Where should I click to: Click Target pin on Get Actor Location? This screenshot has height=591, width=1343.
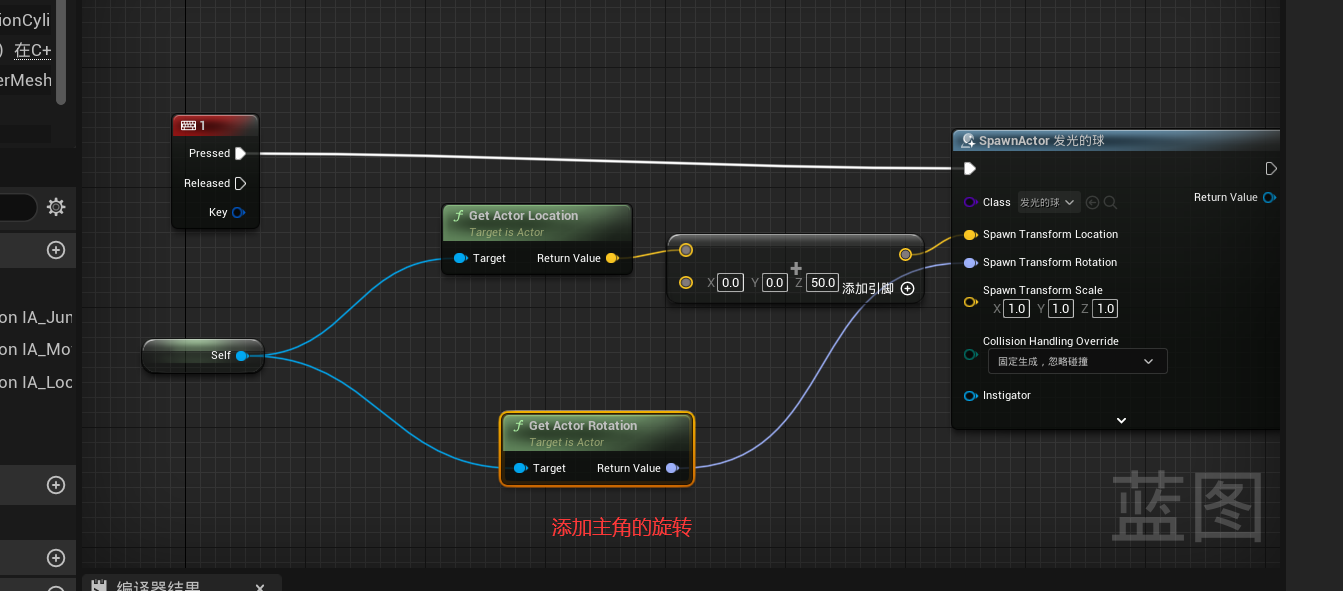(x=459, y=258)
